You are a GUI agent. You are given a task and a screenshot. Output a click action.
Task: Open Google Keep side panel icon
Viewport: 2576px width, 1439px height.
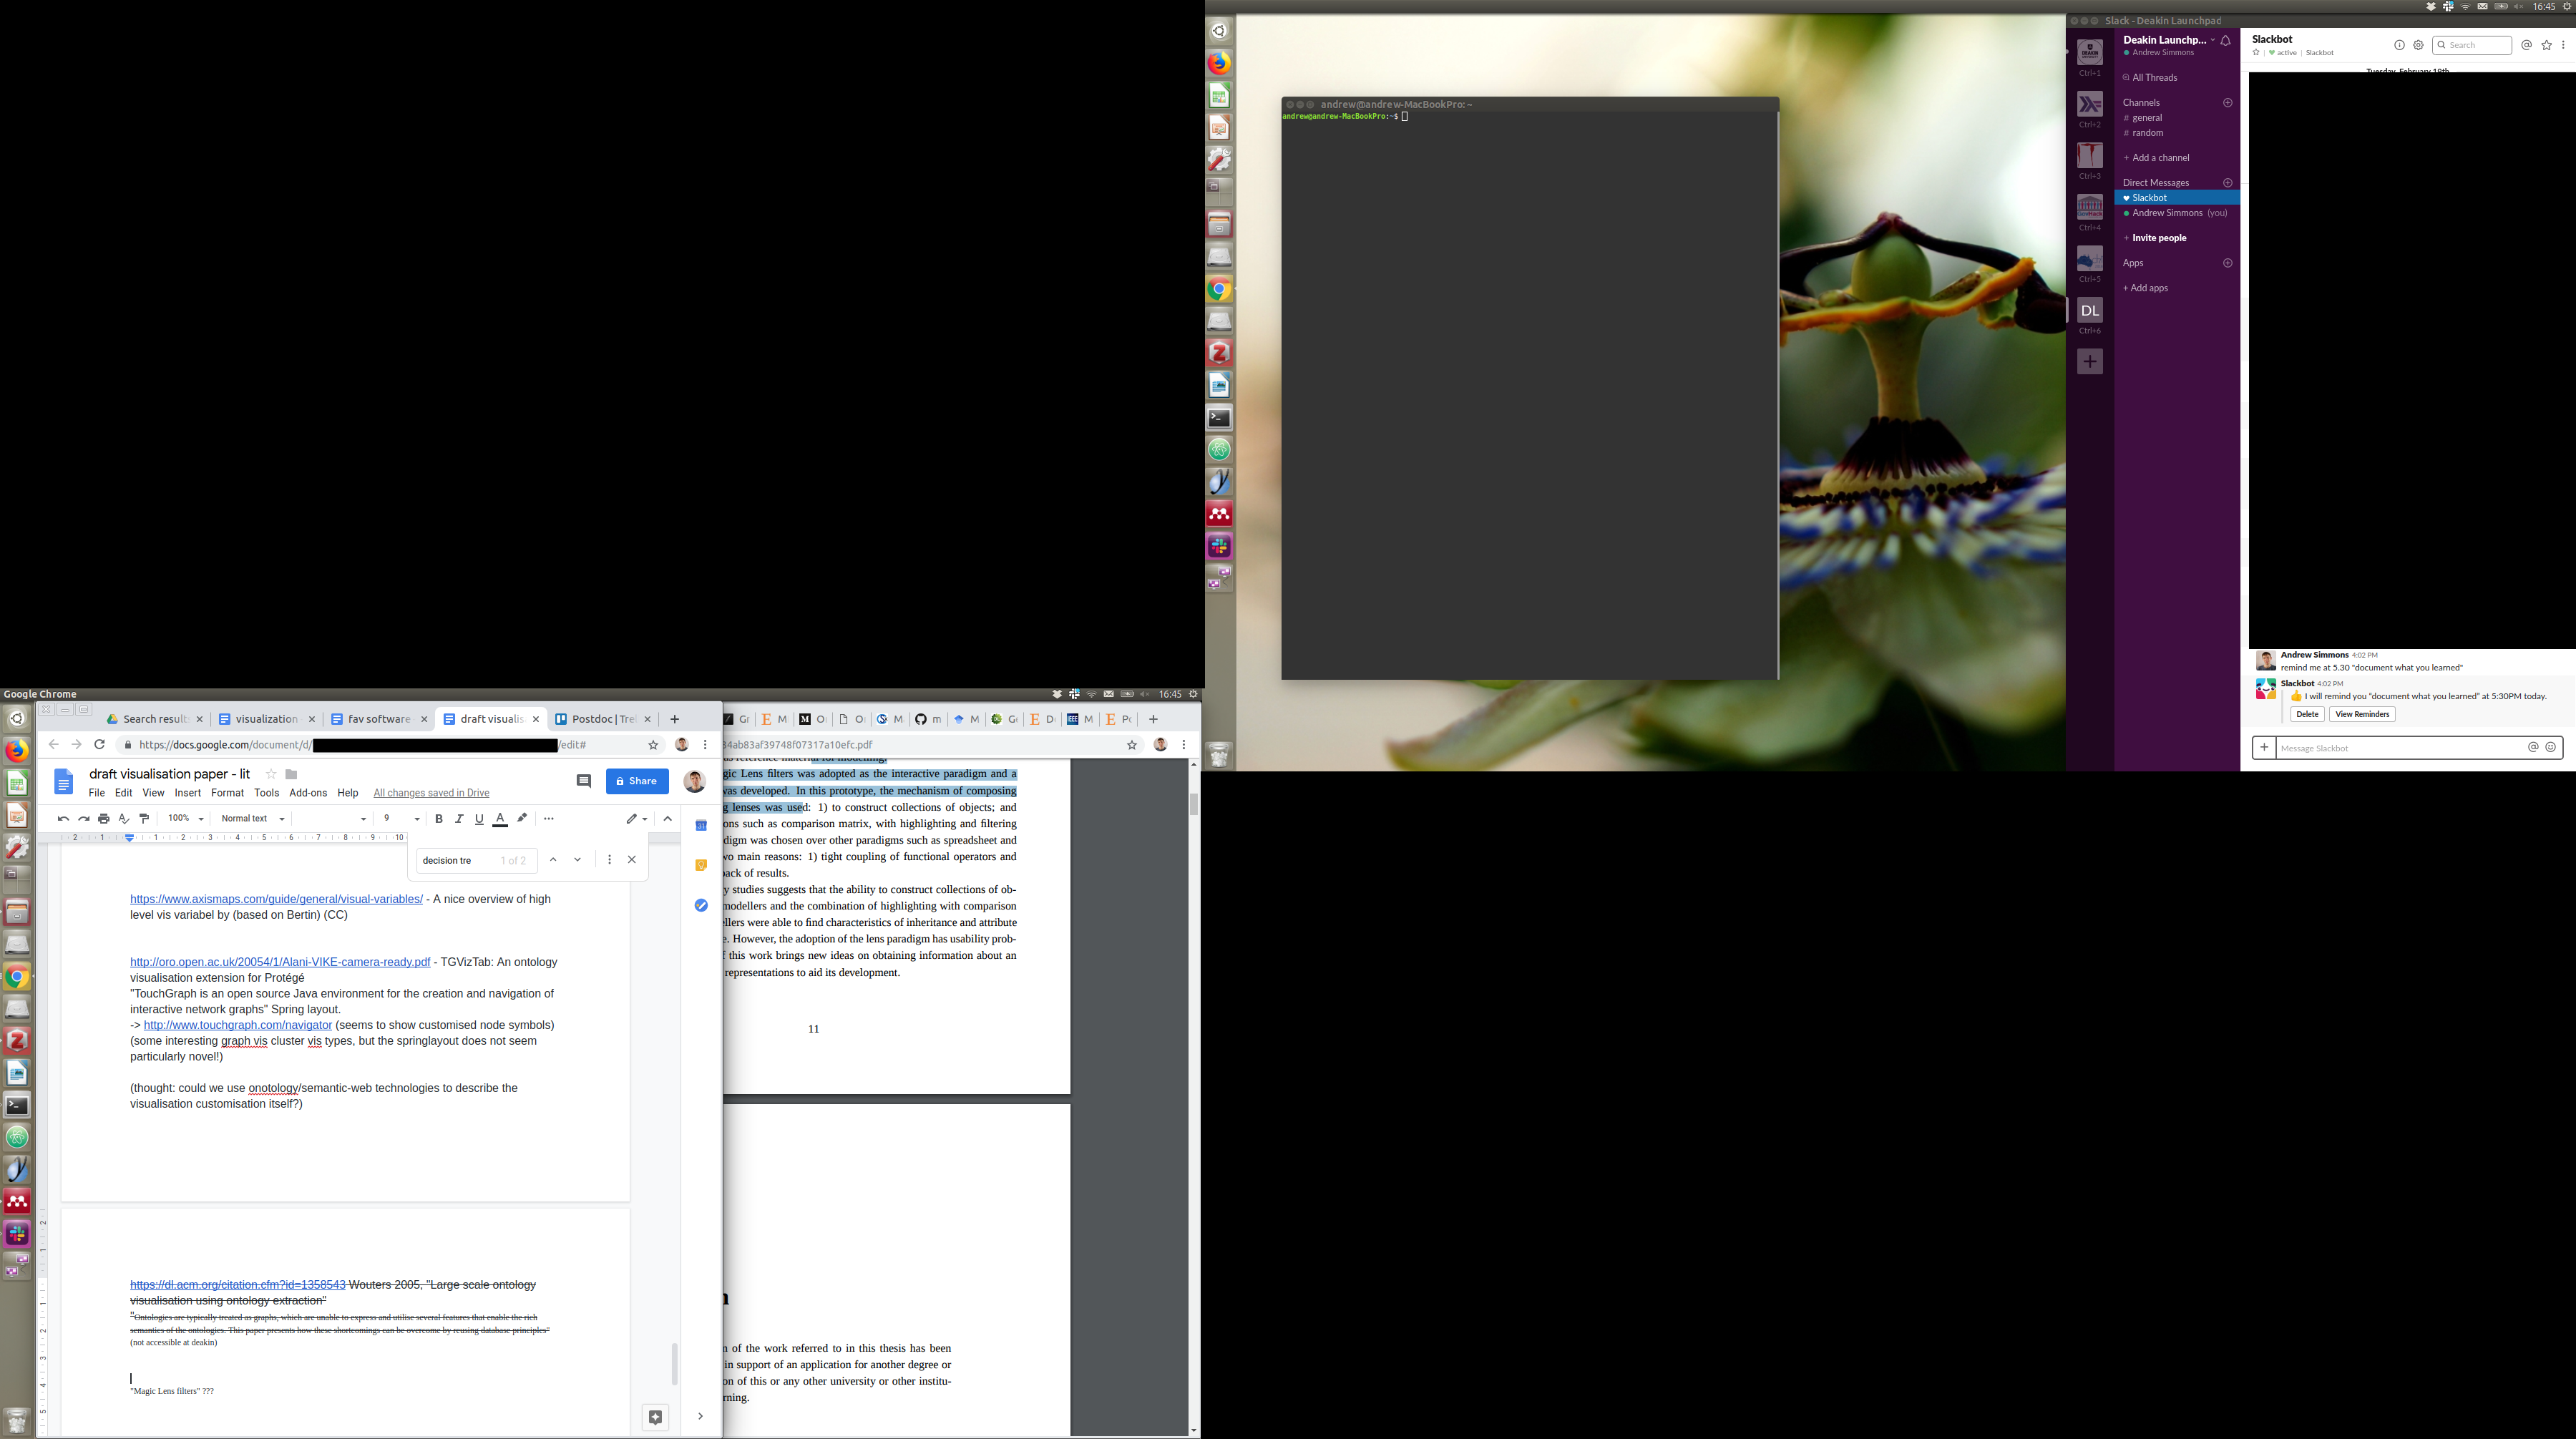pos(701,865)
